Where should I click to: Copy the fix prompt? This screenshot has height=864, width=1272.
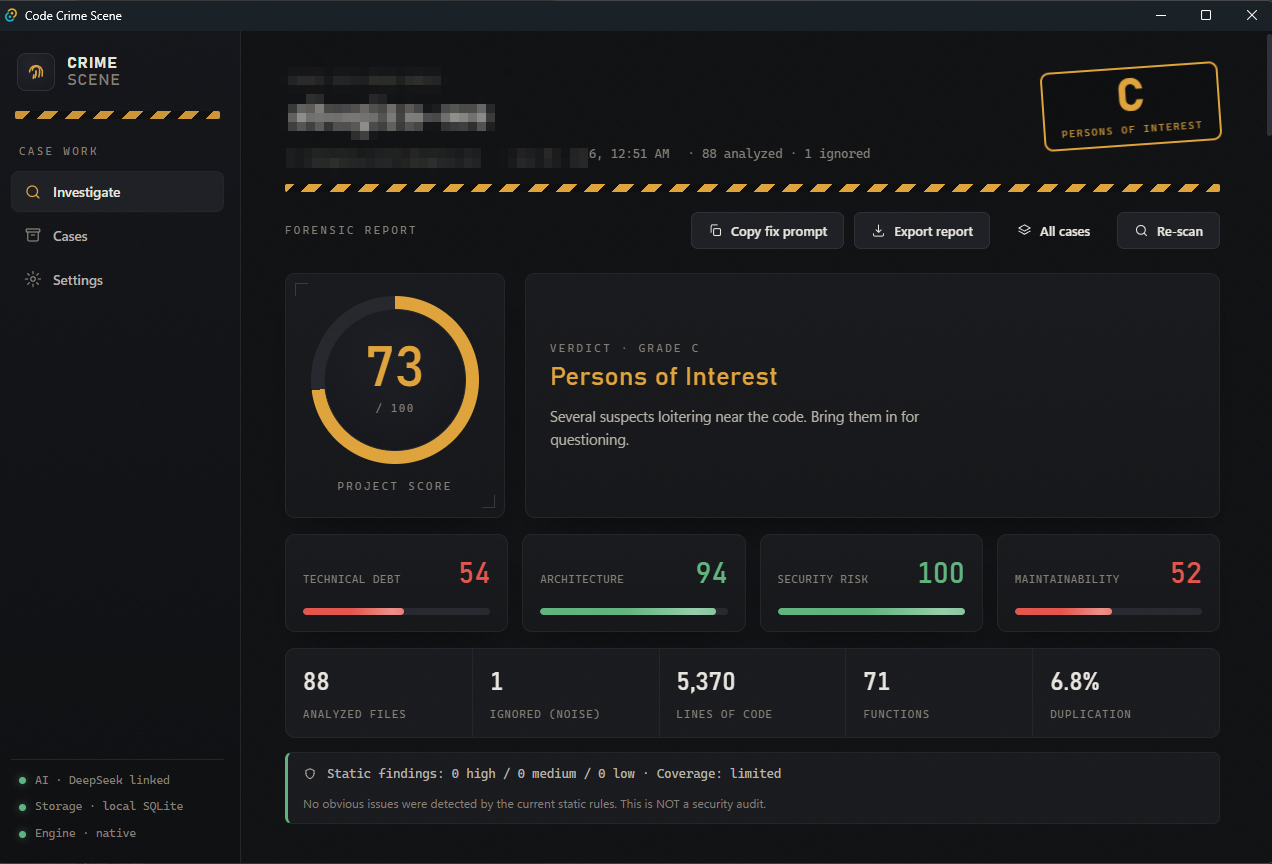pyautogui.click(x=767, y=231)
